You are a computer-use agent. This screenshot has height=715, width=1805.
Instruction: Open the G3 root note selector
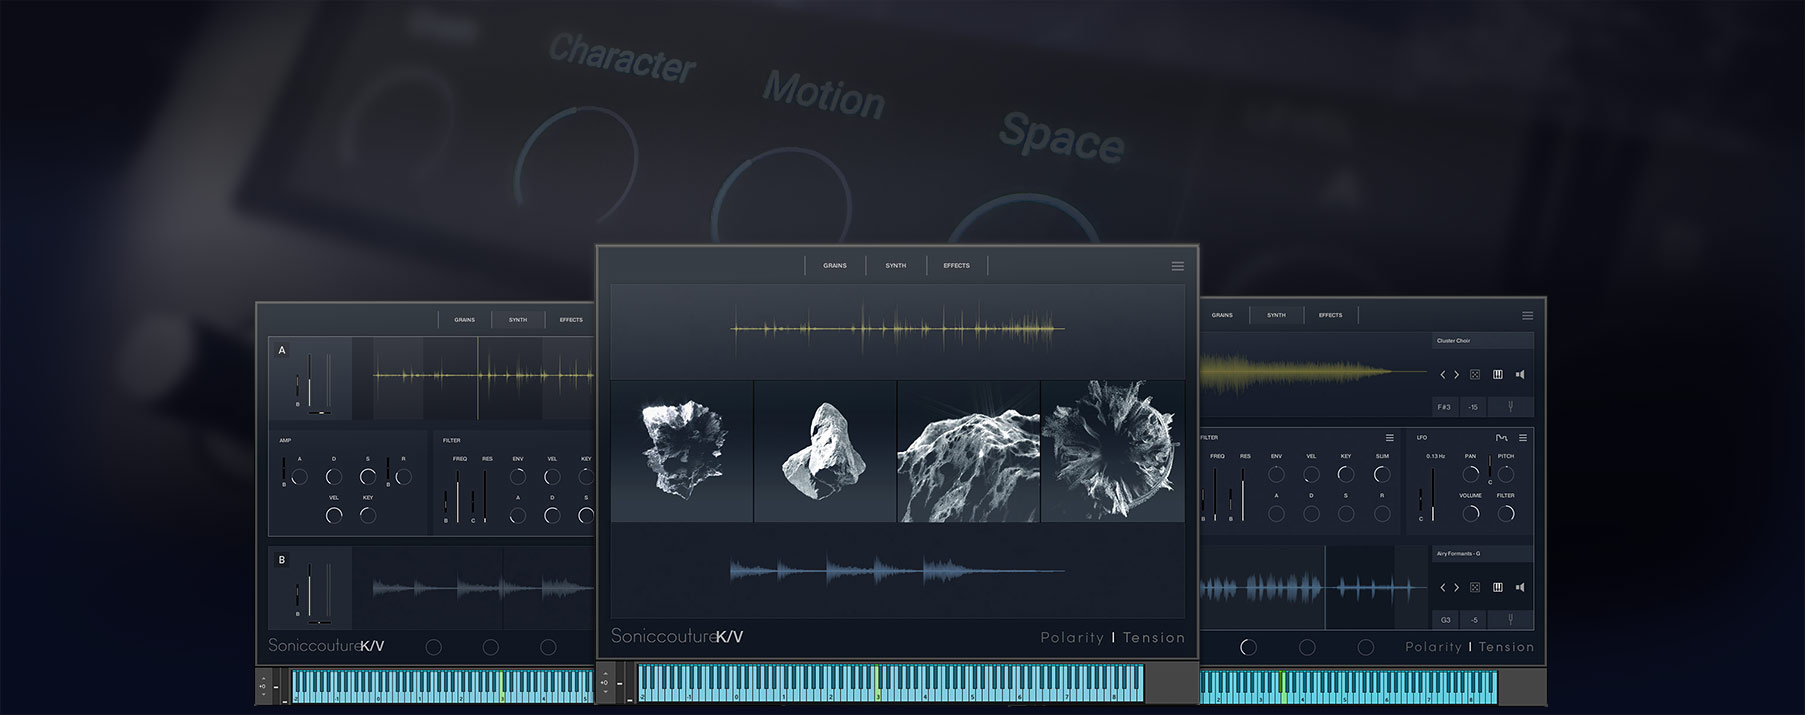coord(1445,620)
